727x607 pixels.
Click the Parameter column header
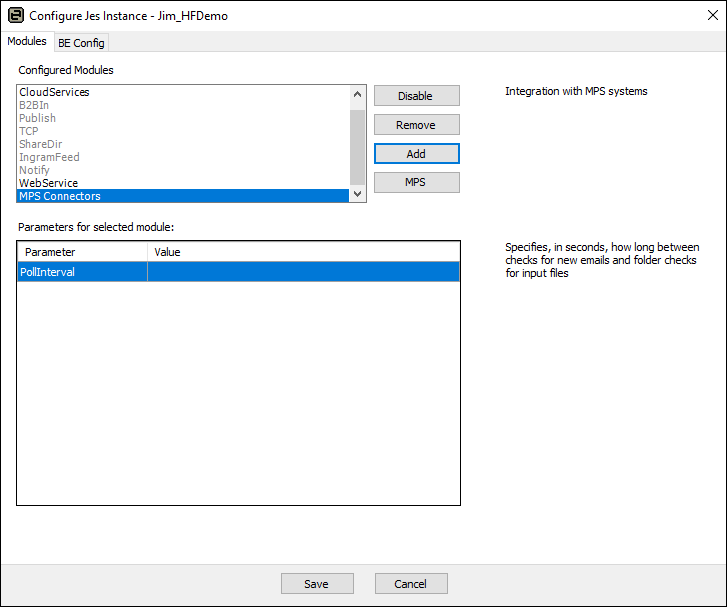83,252
